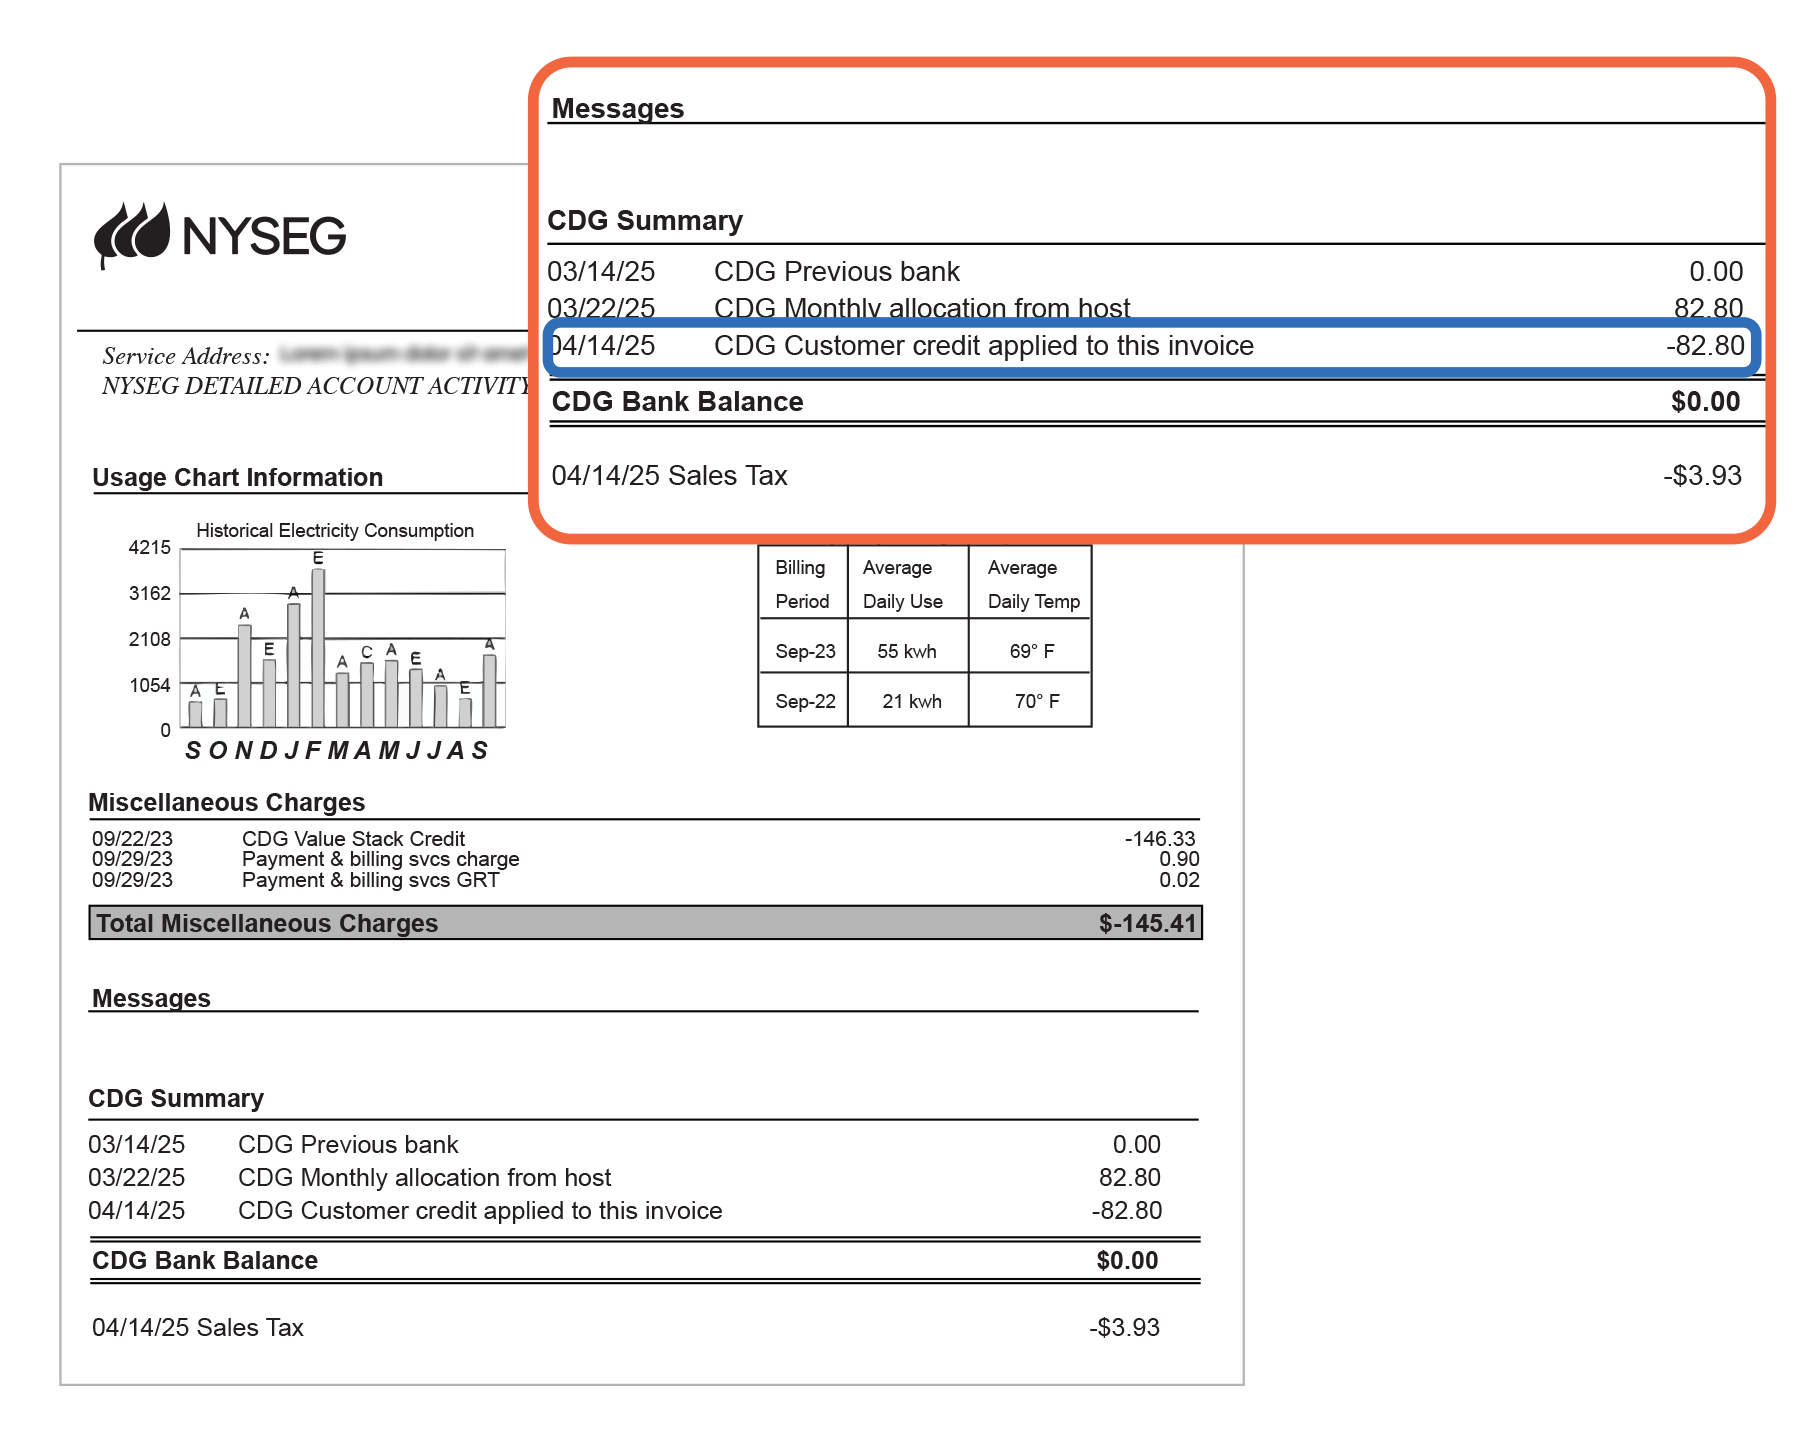Select the 'Sep-22' table cell
The height and width of the screenshot is (1437, 1800).
point(805,701)
